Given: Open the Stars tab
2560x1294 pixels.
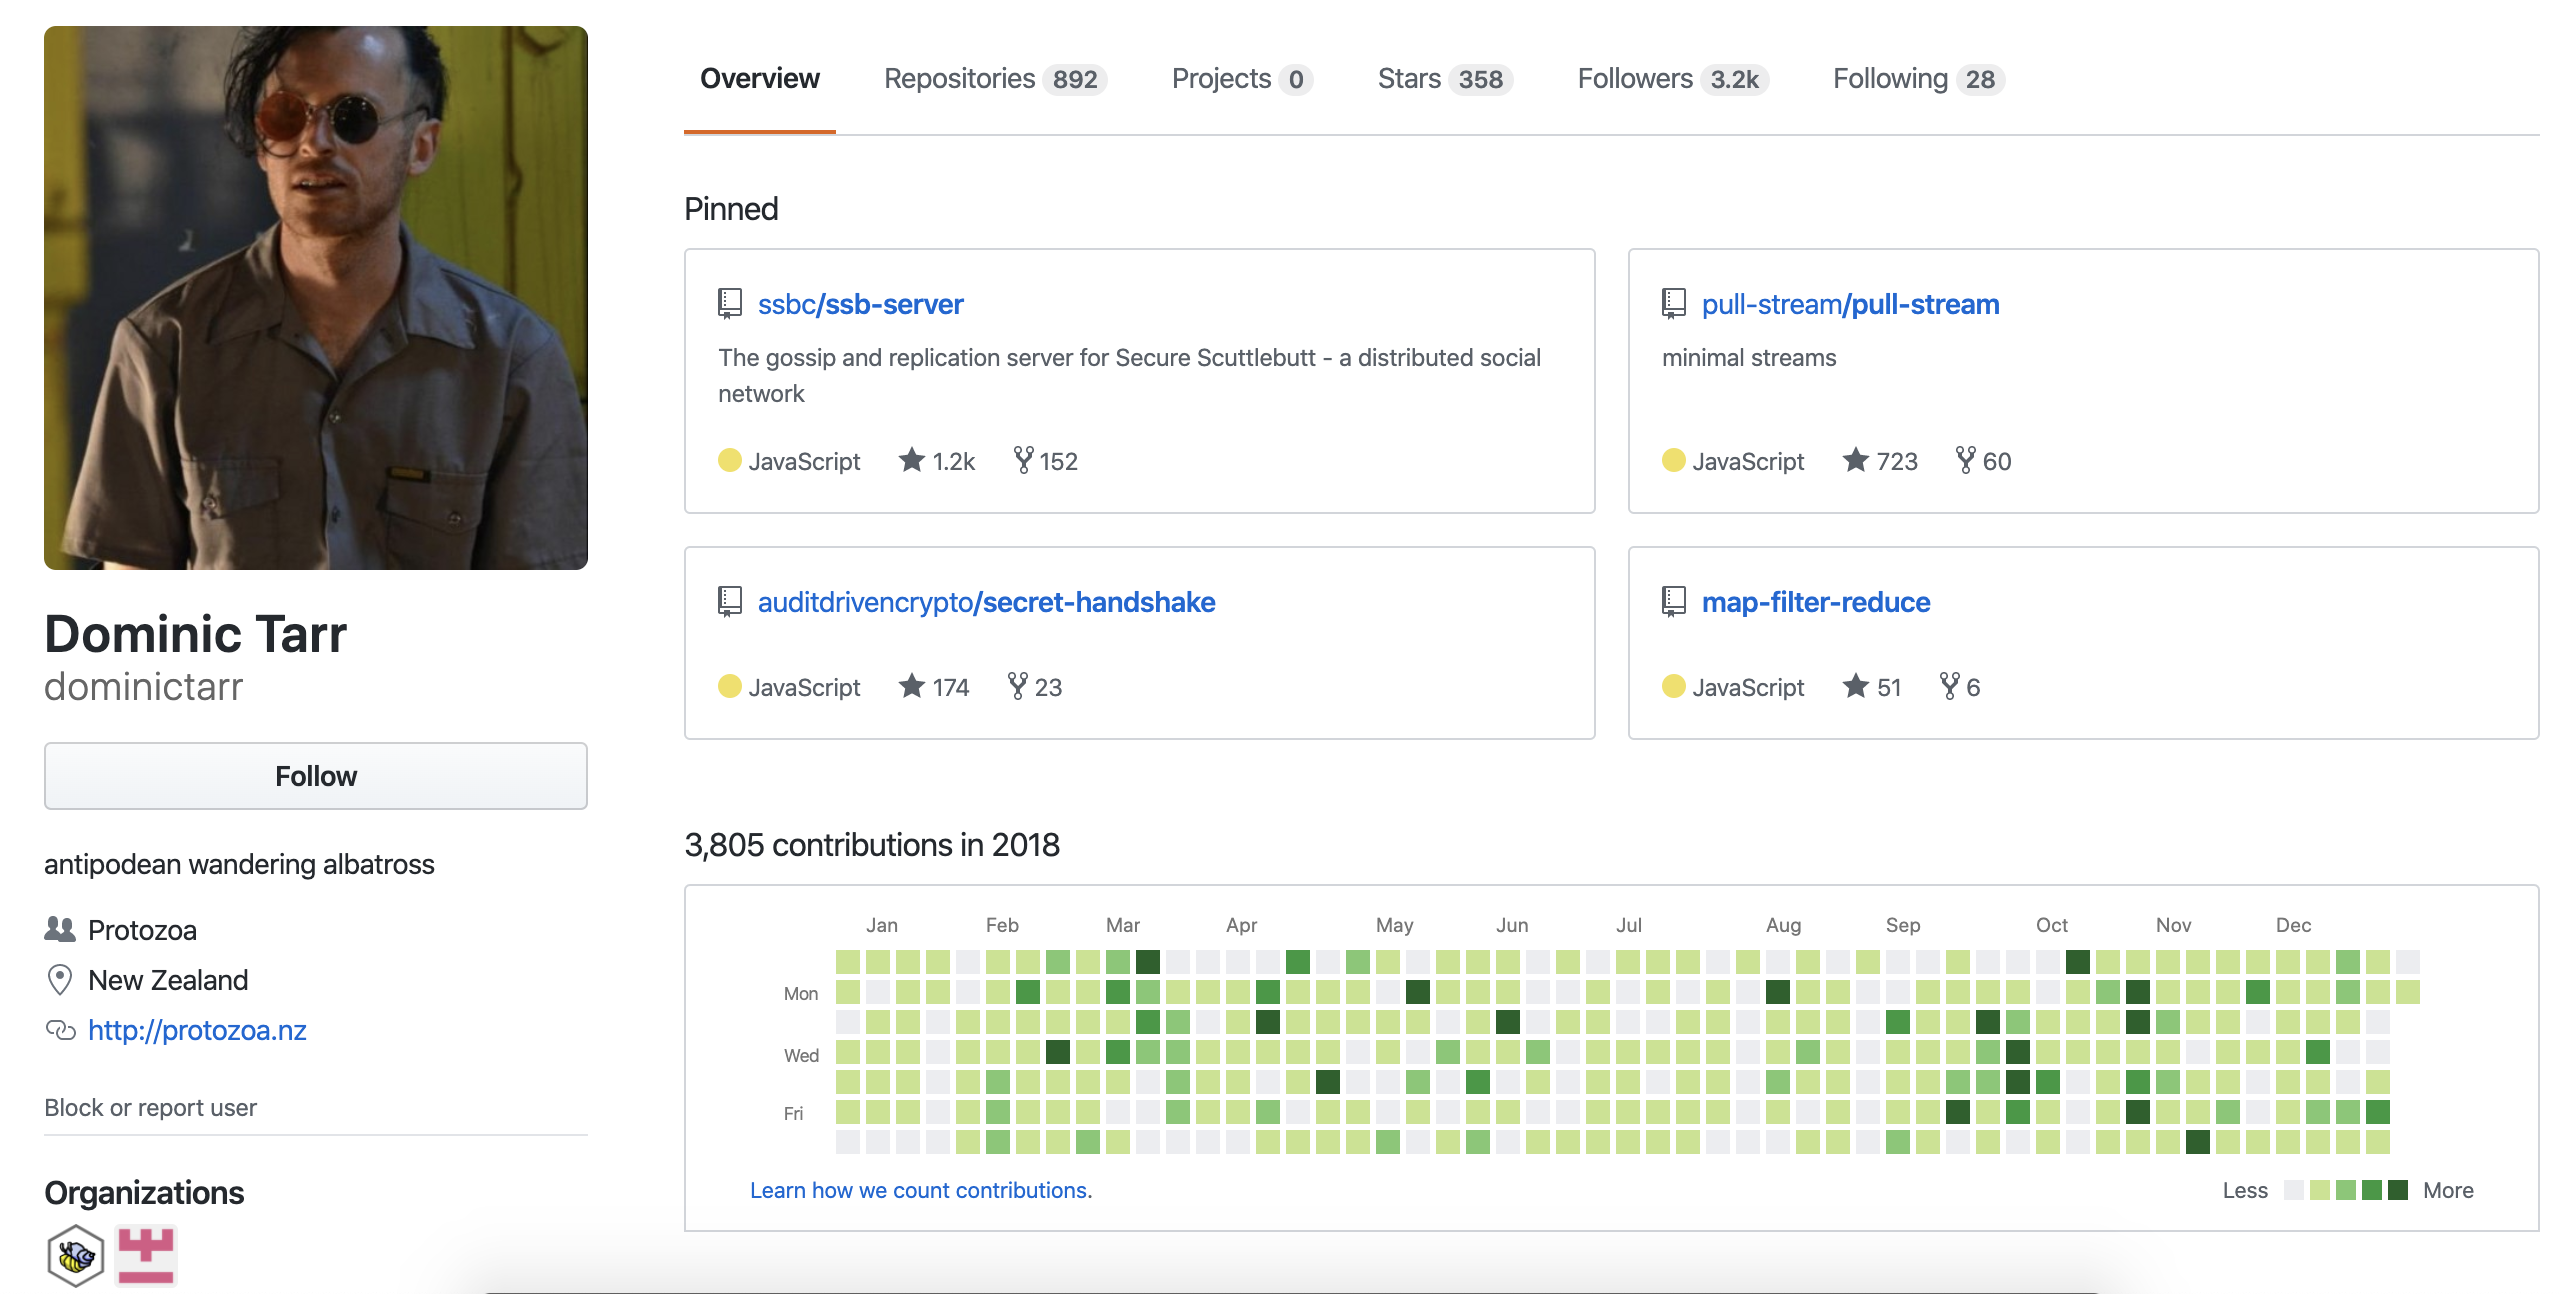Looking at the screenshot, I should [1443, 79].
